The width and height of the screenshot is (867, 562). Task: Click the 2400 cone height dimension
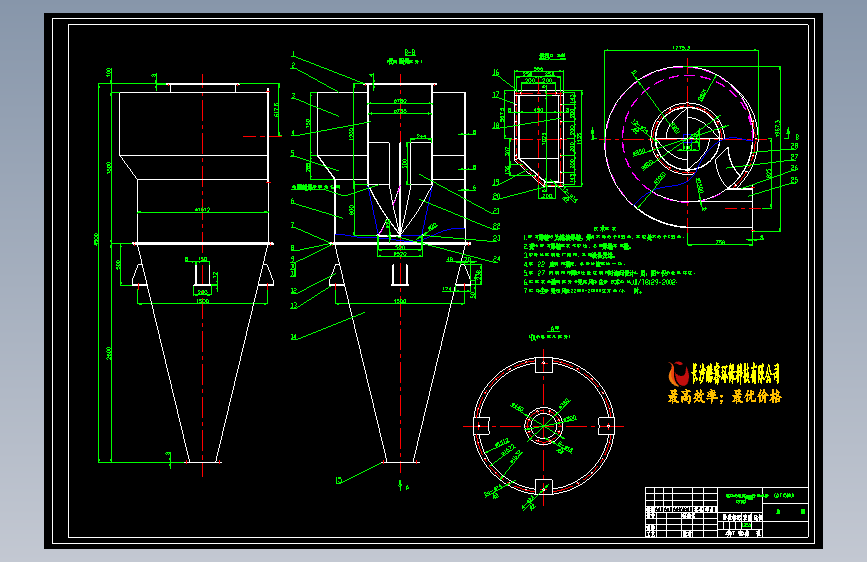[109, 353]
